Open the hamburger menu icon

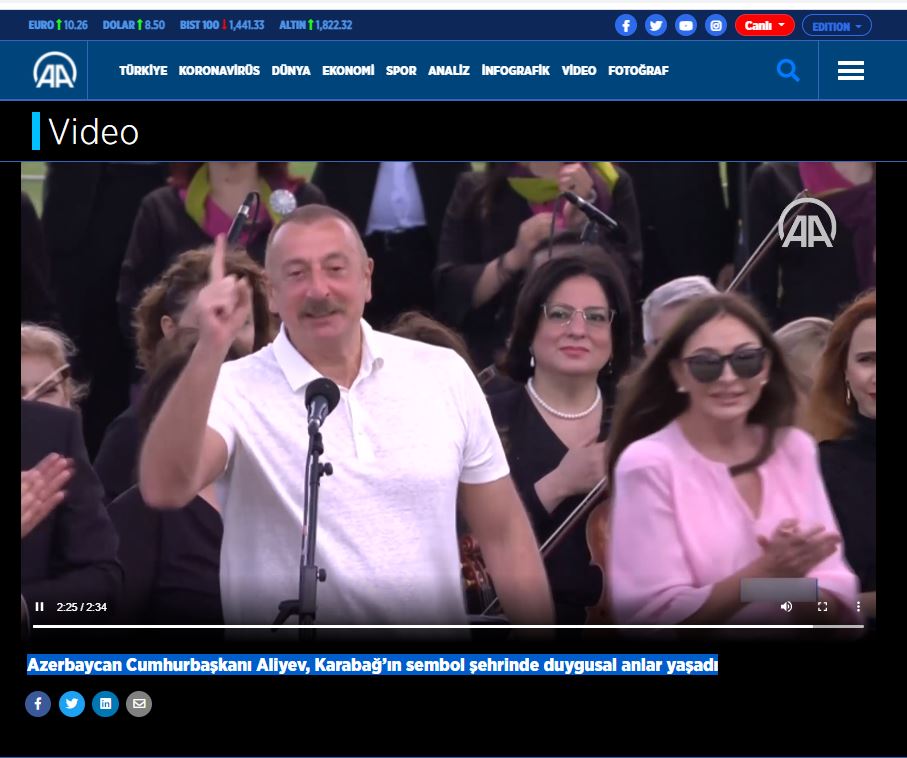pos(851,71)
